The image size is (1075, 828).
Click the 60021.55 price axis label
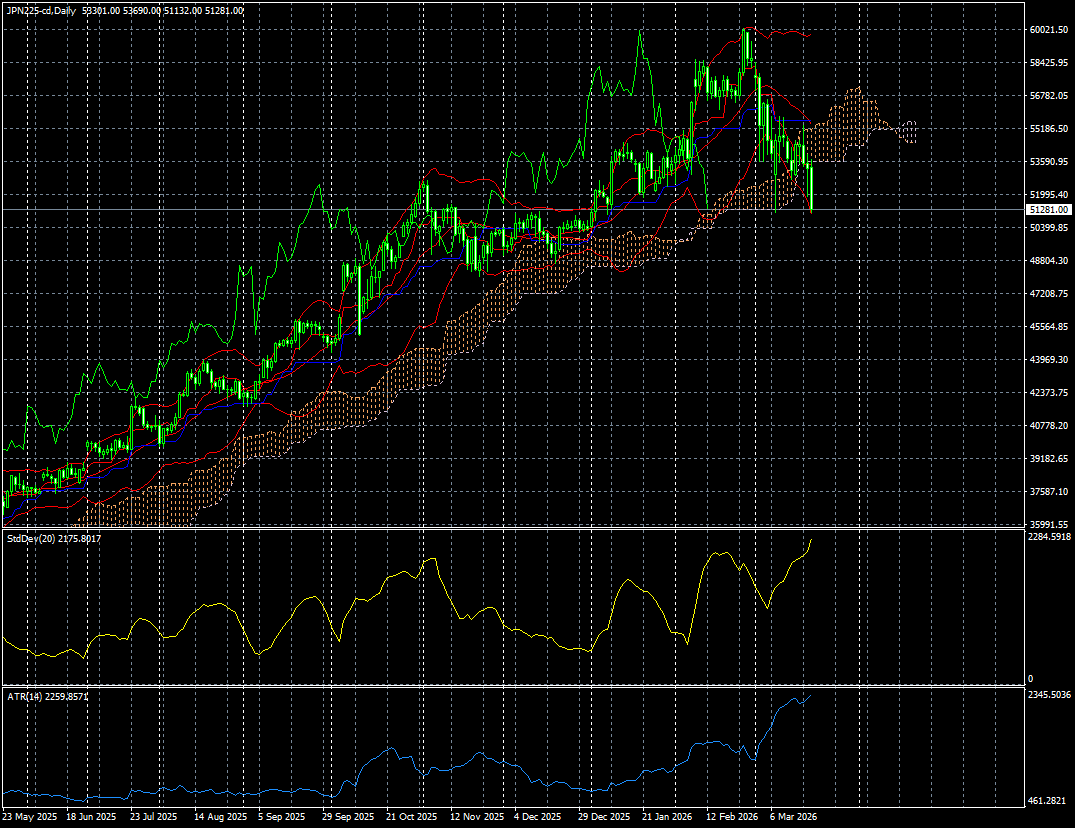pos(1049,30)
